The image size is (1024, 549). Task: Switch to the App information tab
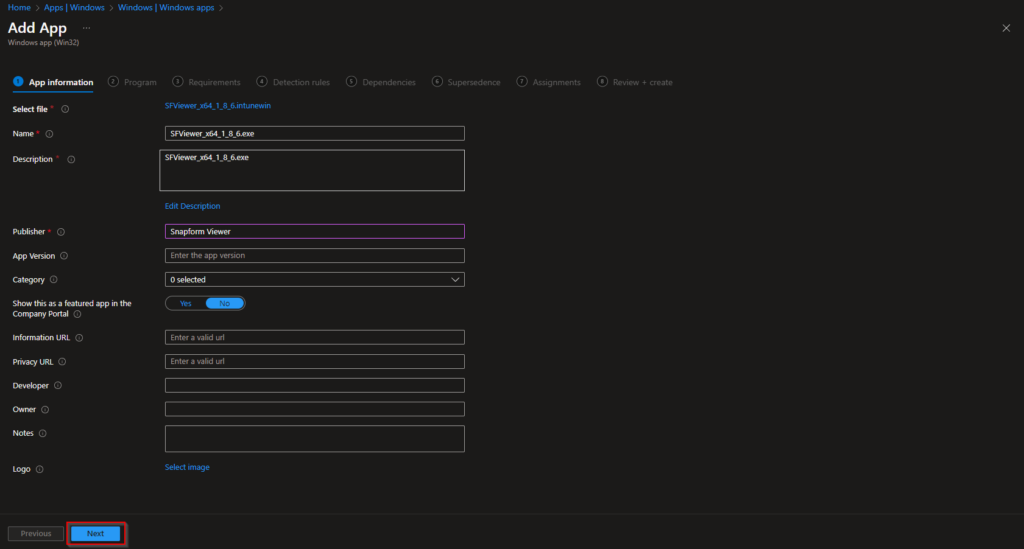click(53, 82)
